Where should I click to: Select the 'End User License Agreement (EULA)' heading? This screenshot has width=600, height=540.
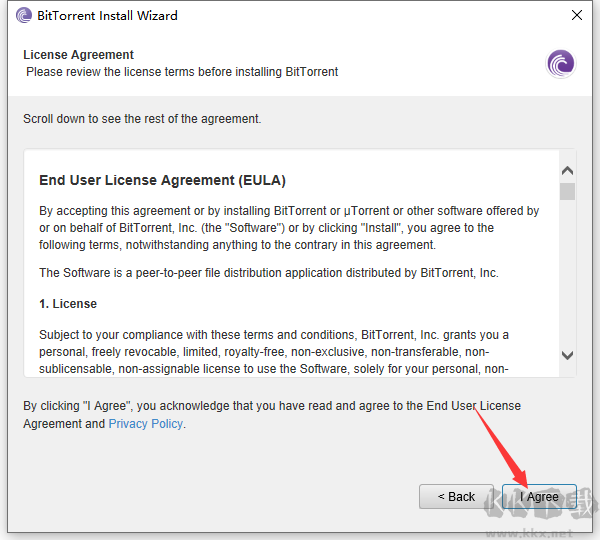tap(162, 180)
